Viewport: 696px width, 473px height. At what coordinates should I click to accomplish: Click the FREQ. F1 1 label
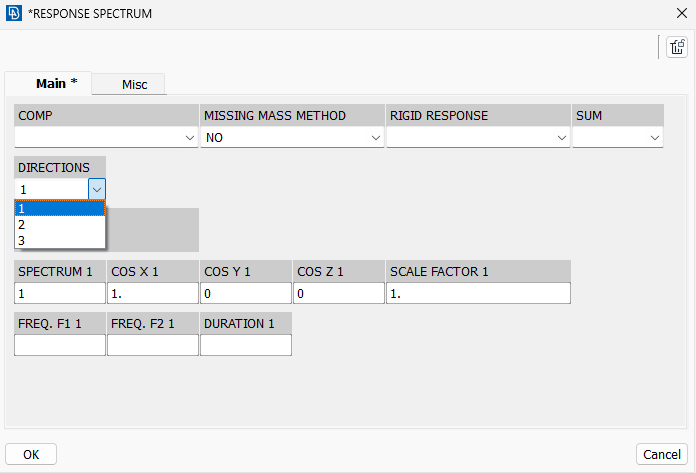50,323
